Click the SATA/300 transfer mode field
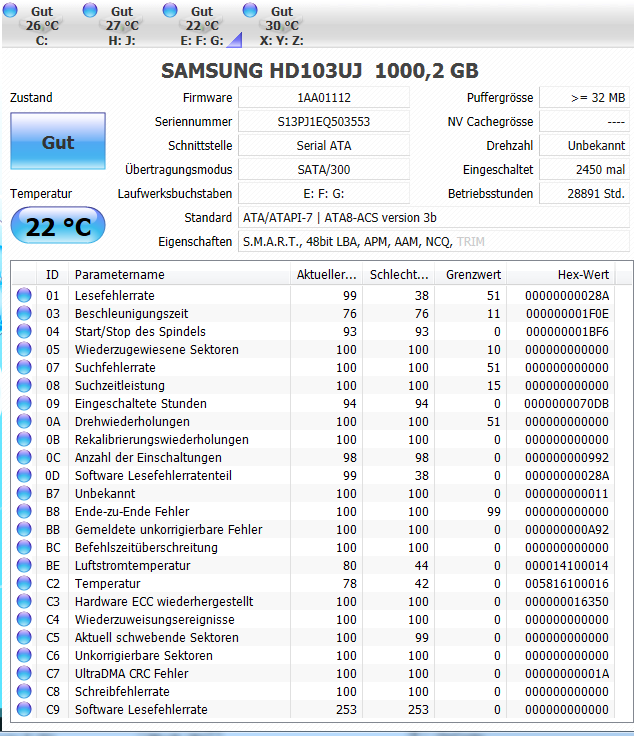 point(324,169)
